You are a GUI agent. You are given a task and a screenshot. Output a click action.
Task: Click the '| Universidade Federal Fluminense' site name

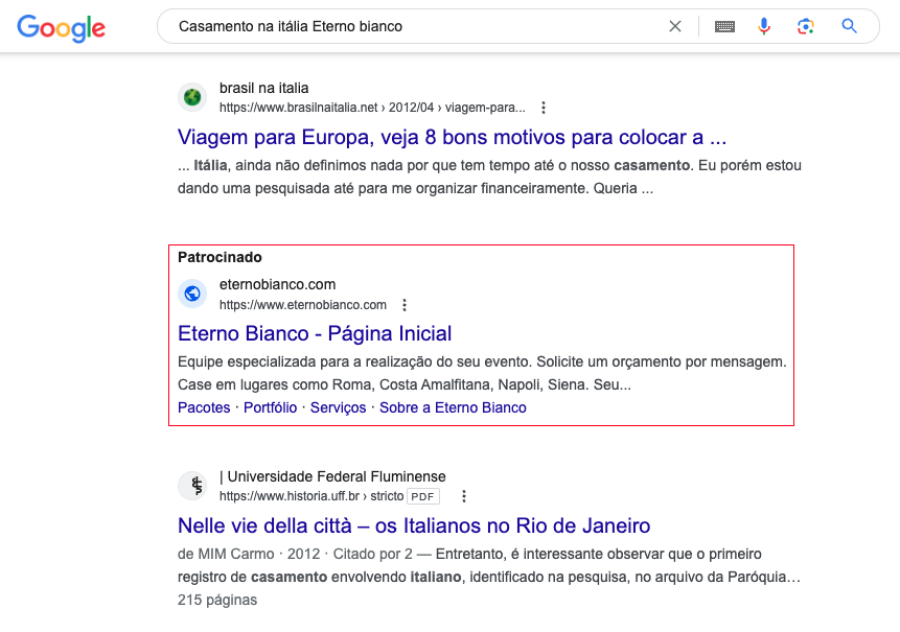point(332,476)
